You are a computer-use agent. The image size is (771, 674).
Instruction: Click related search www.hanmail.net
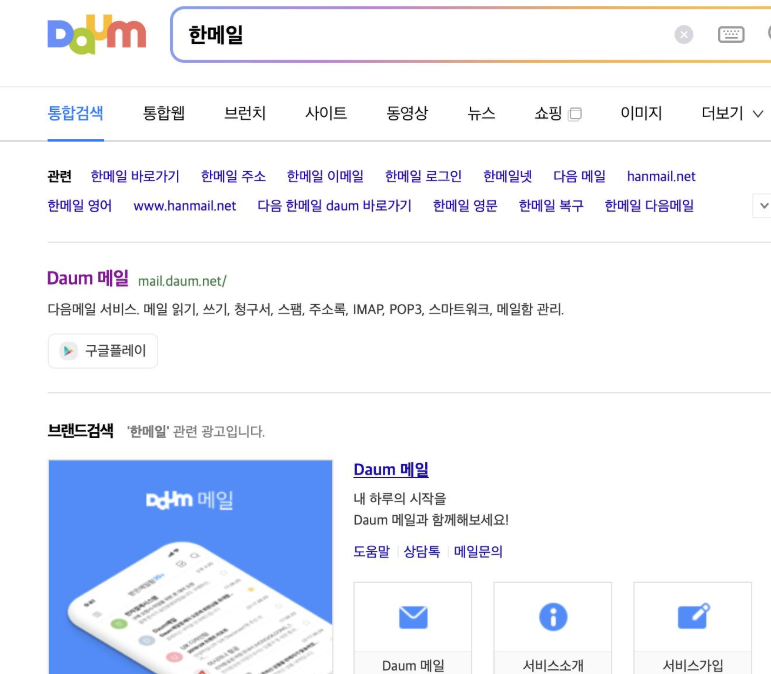[x=185, y=206]
